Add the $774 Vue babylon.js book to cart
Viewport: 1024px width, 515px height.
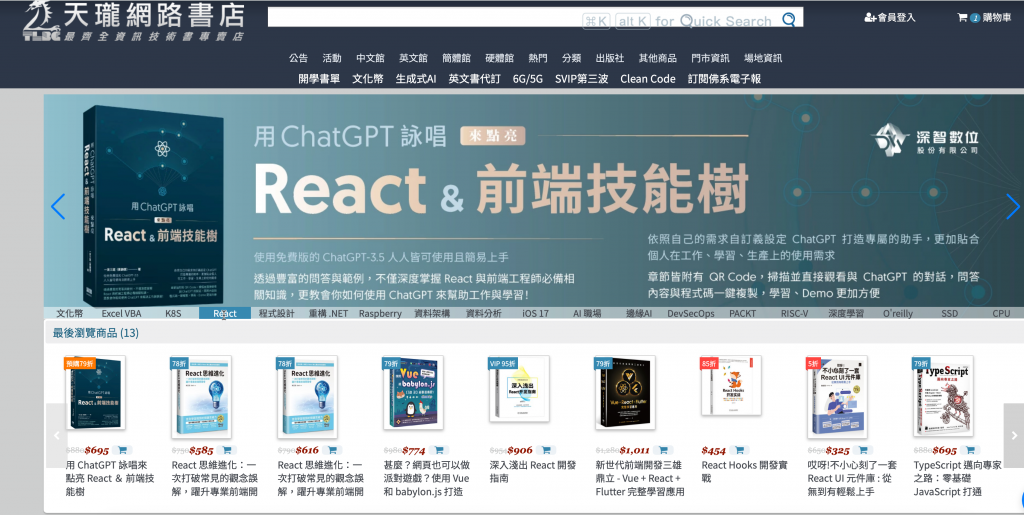pos(439,450)
